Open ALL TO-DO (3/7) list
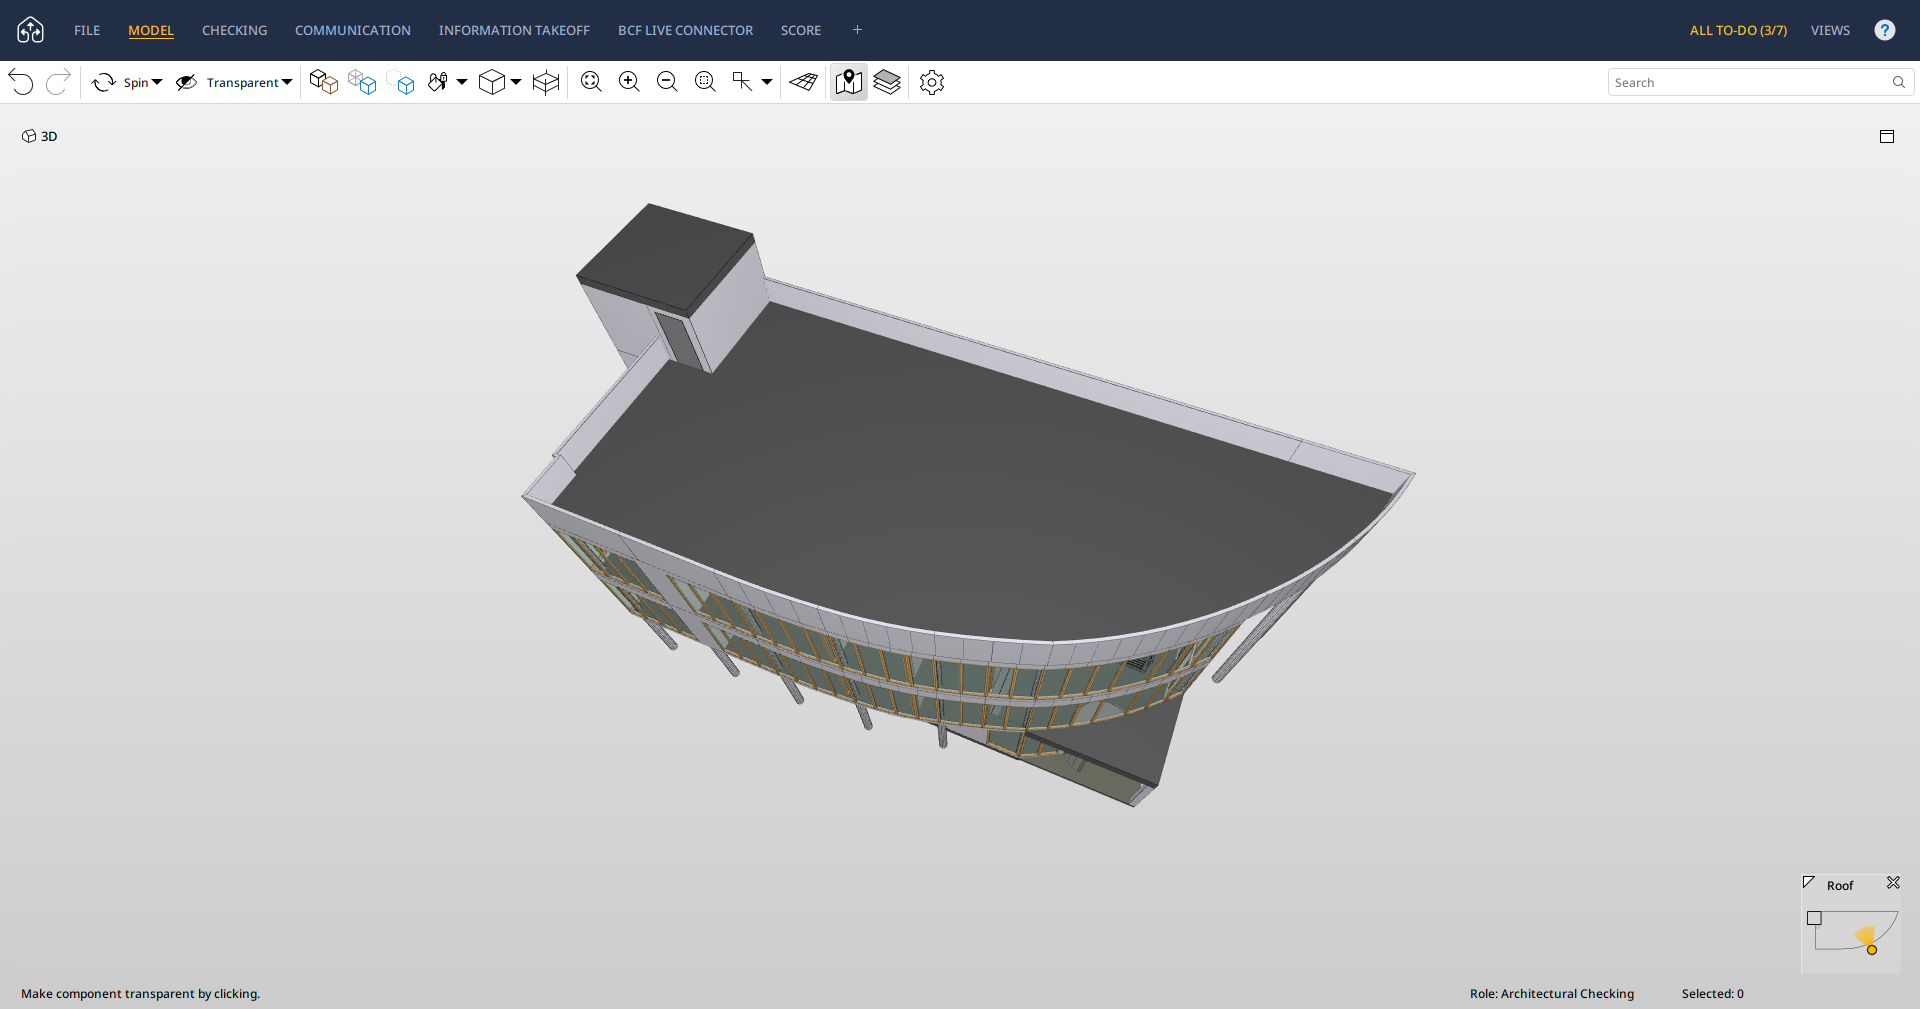The height and width of the screenshot is (1009, 1920). click(x=1738, y=30)
